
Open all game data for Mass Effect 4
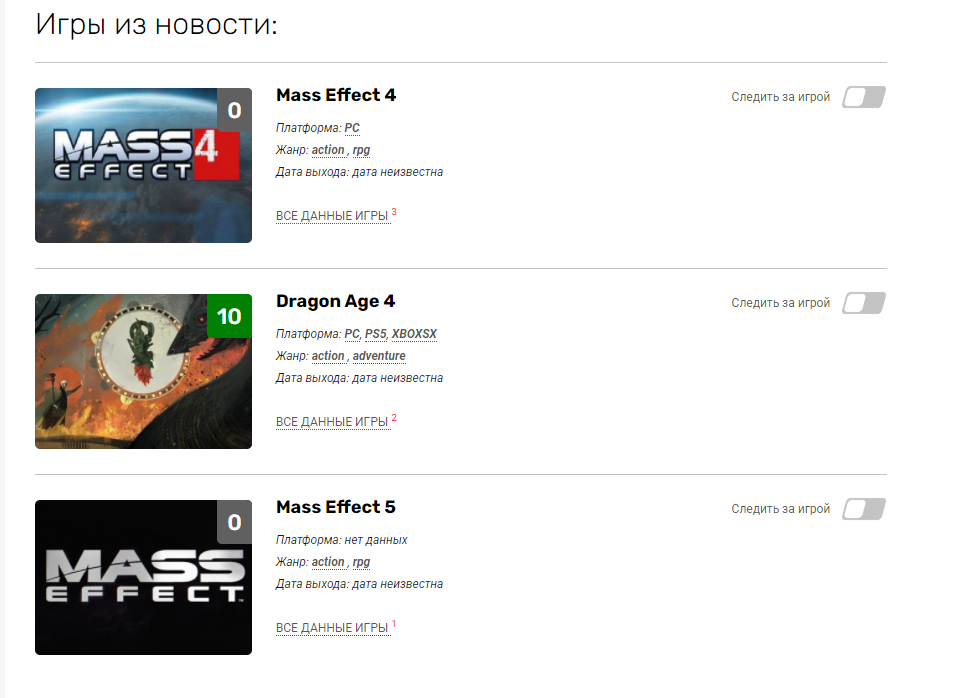[x=332, y=216]
